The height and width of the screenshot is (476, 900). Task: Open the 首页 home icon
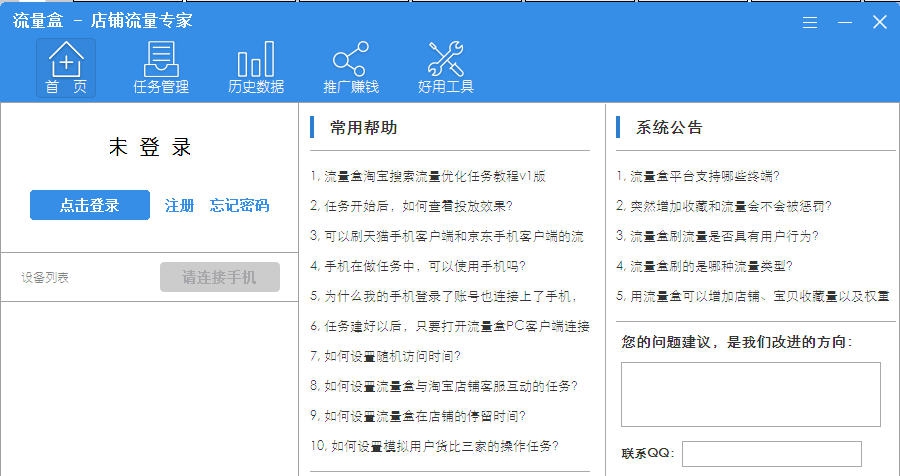coord(66,68)
